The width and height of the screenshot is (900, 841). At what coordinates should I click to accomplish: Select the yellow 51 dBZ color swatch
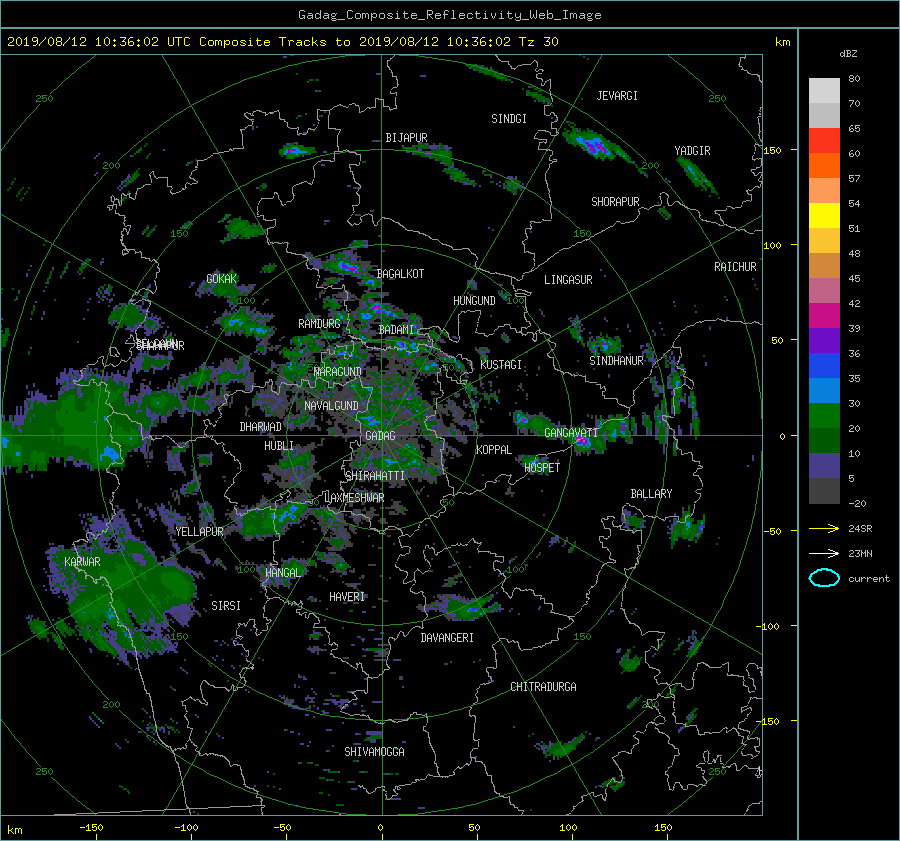point(824,215)
